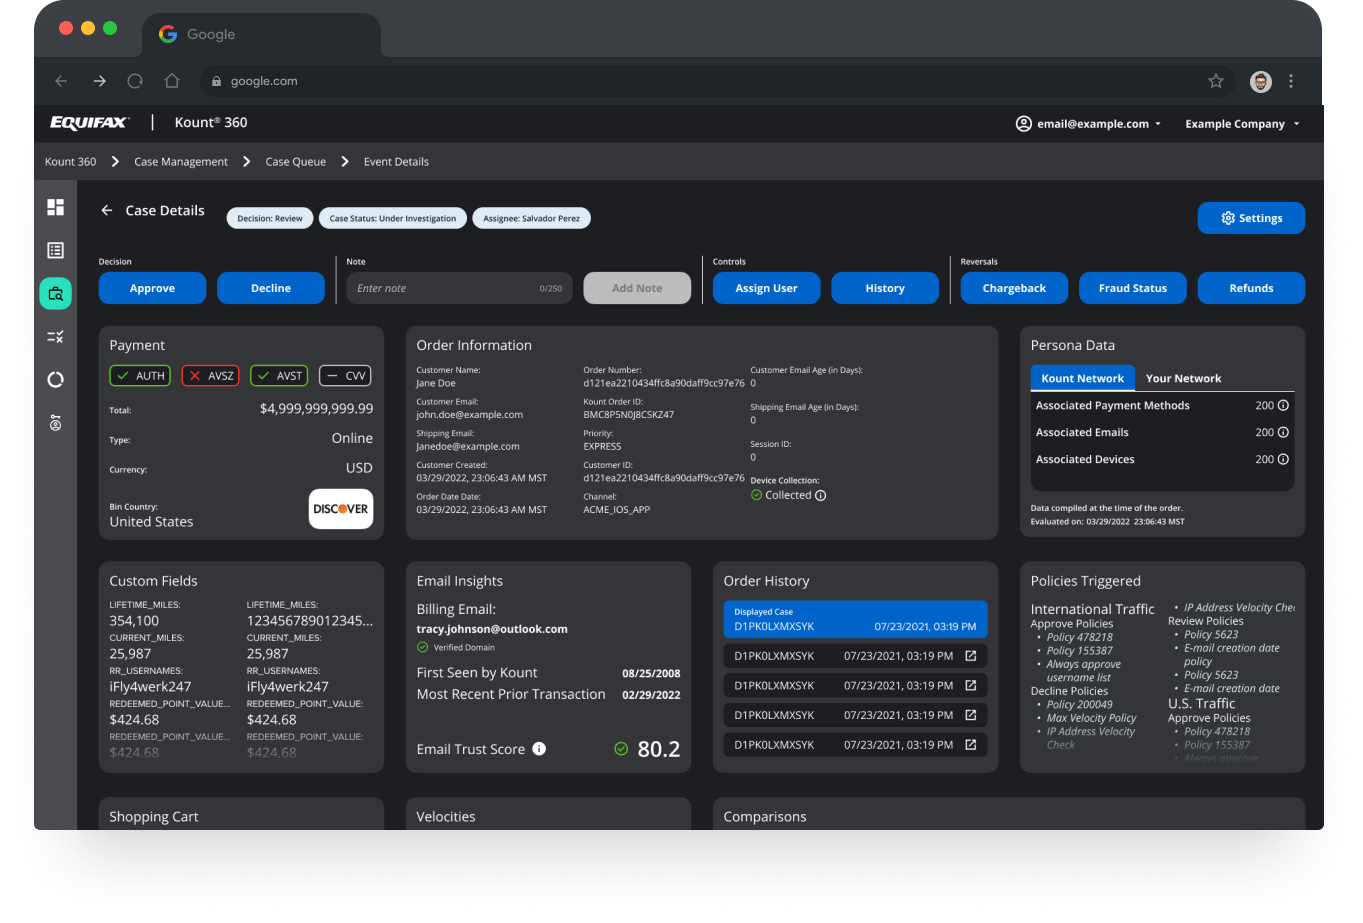Go back using Case Details arrow

pyautogui.click(x=106, y=211)
